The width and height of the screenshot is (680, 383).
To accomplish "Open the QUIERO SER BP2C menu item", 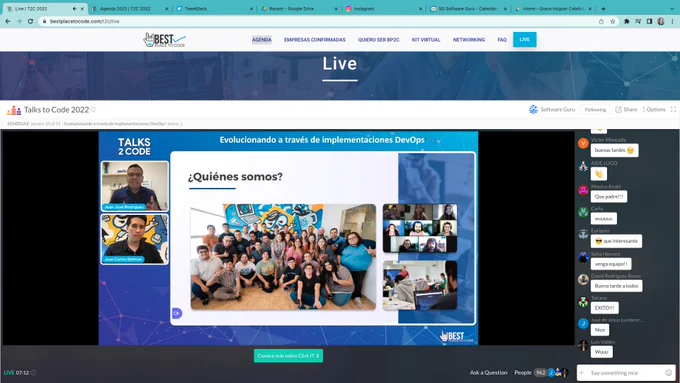I will point(379,40).
